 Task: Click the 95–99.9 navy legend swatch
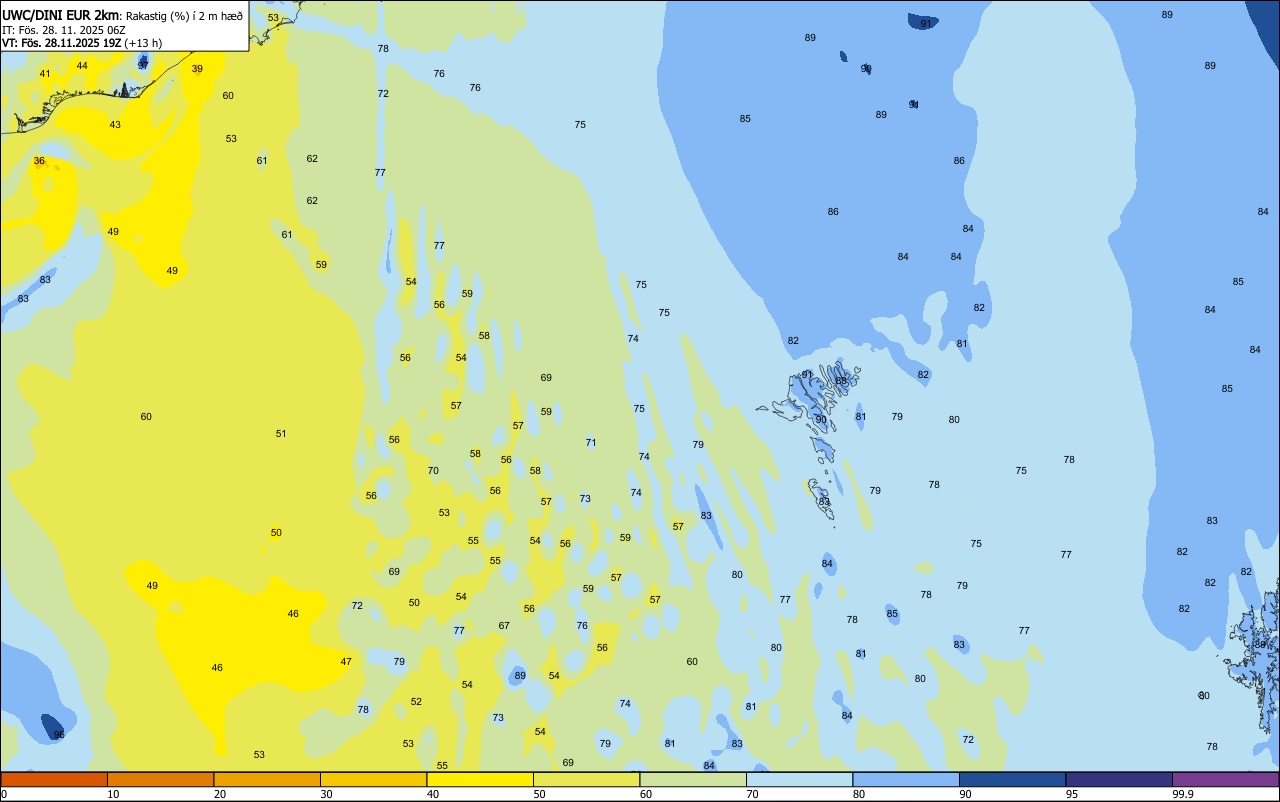[x=1119, y=779]
